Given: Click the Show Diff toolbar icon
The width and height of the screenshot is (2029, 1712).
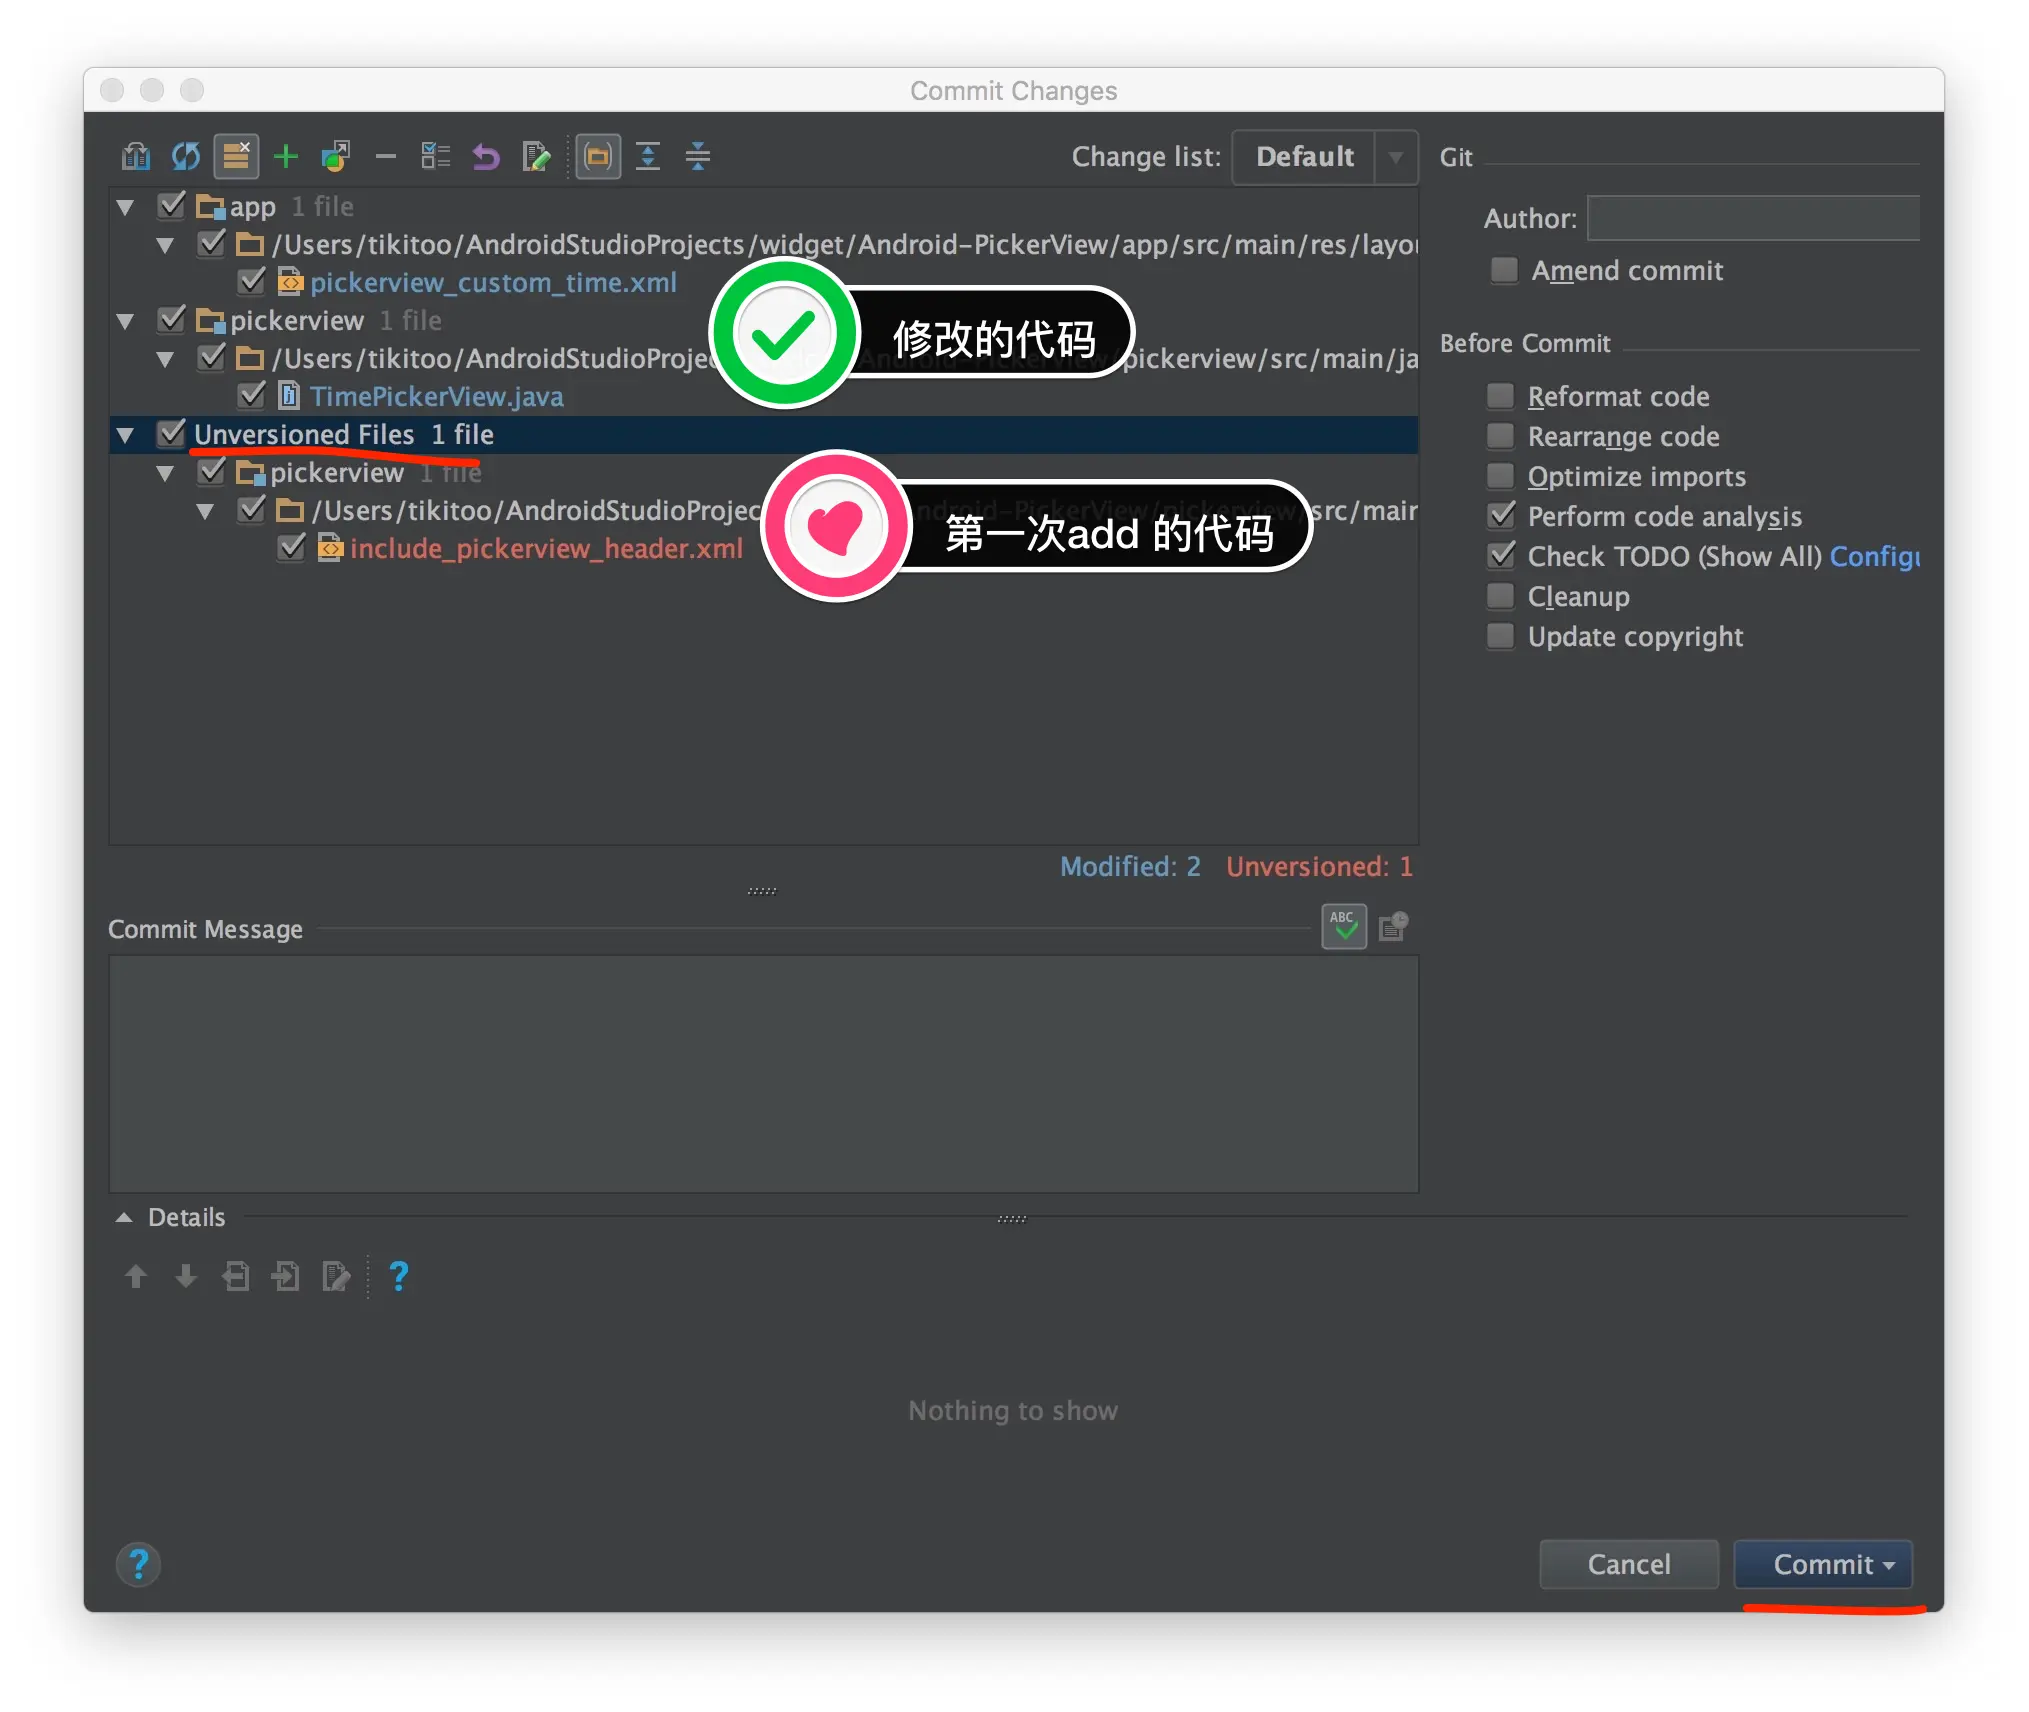Looking at the screenshot, I should click(x=135, y=156).
